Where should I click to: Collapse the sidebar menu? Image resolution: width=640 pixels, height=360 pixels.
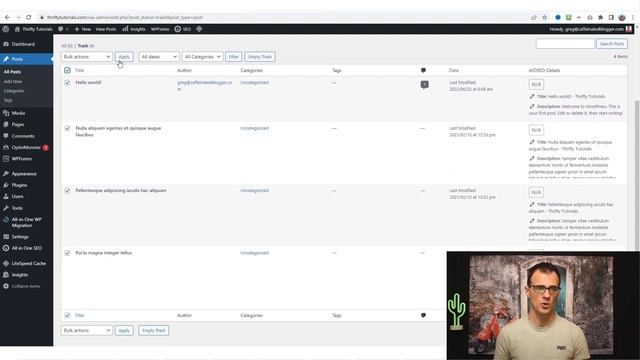coord(27,287)
